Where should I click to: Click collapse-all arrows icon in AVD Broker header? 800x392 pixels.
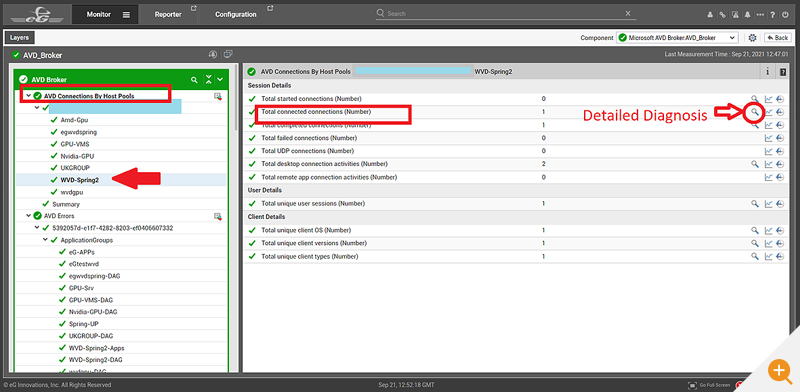click(x=208, y=80)
